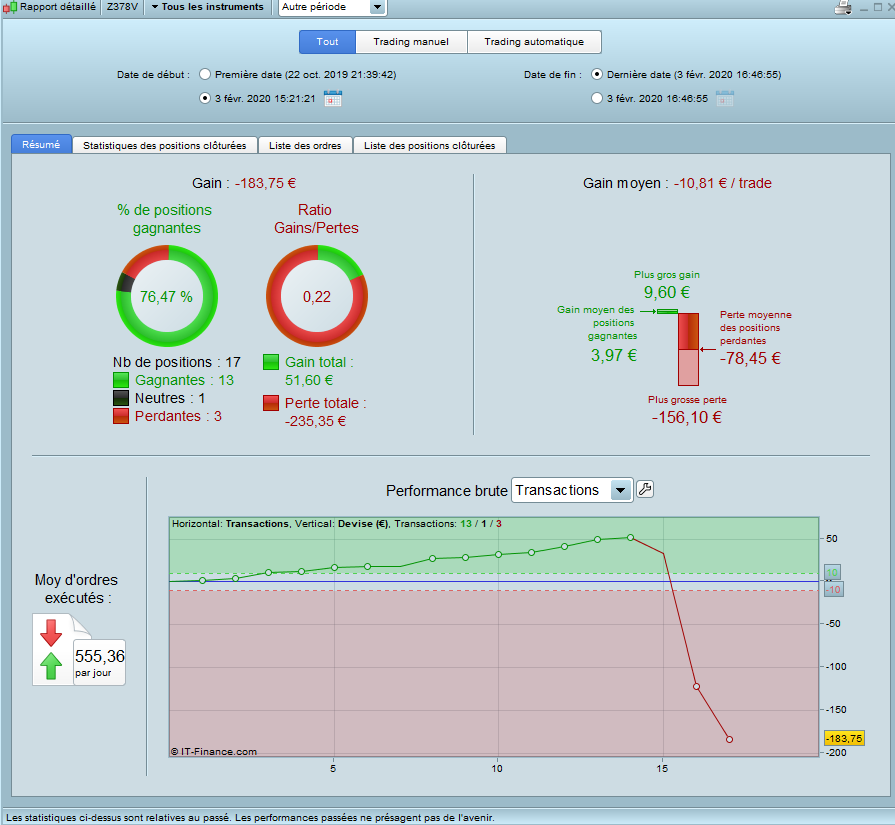Click the winning positions donut chart
Screen dimensions: 895x825
(x=167, y=296)
